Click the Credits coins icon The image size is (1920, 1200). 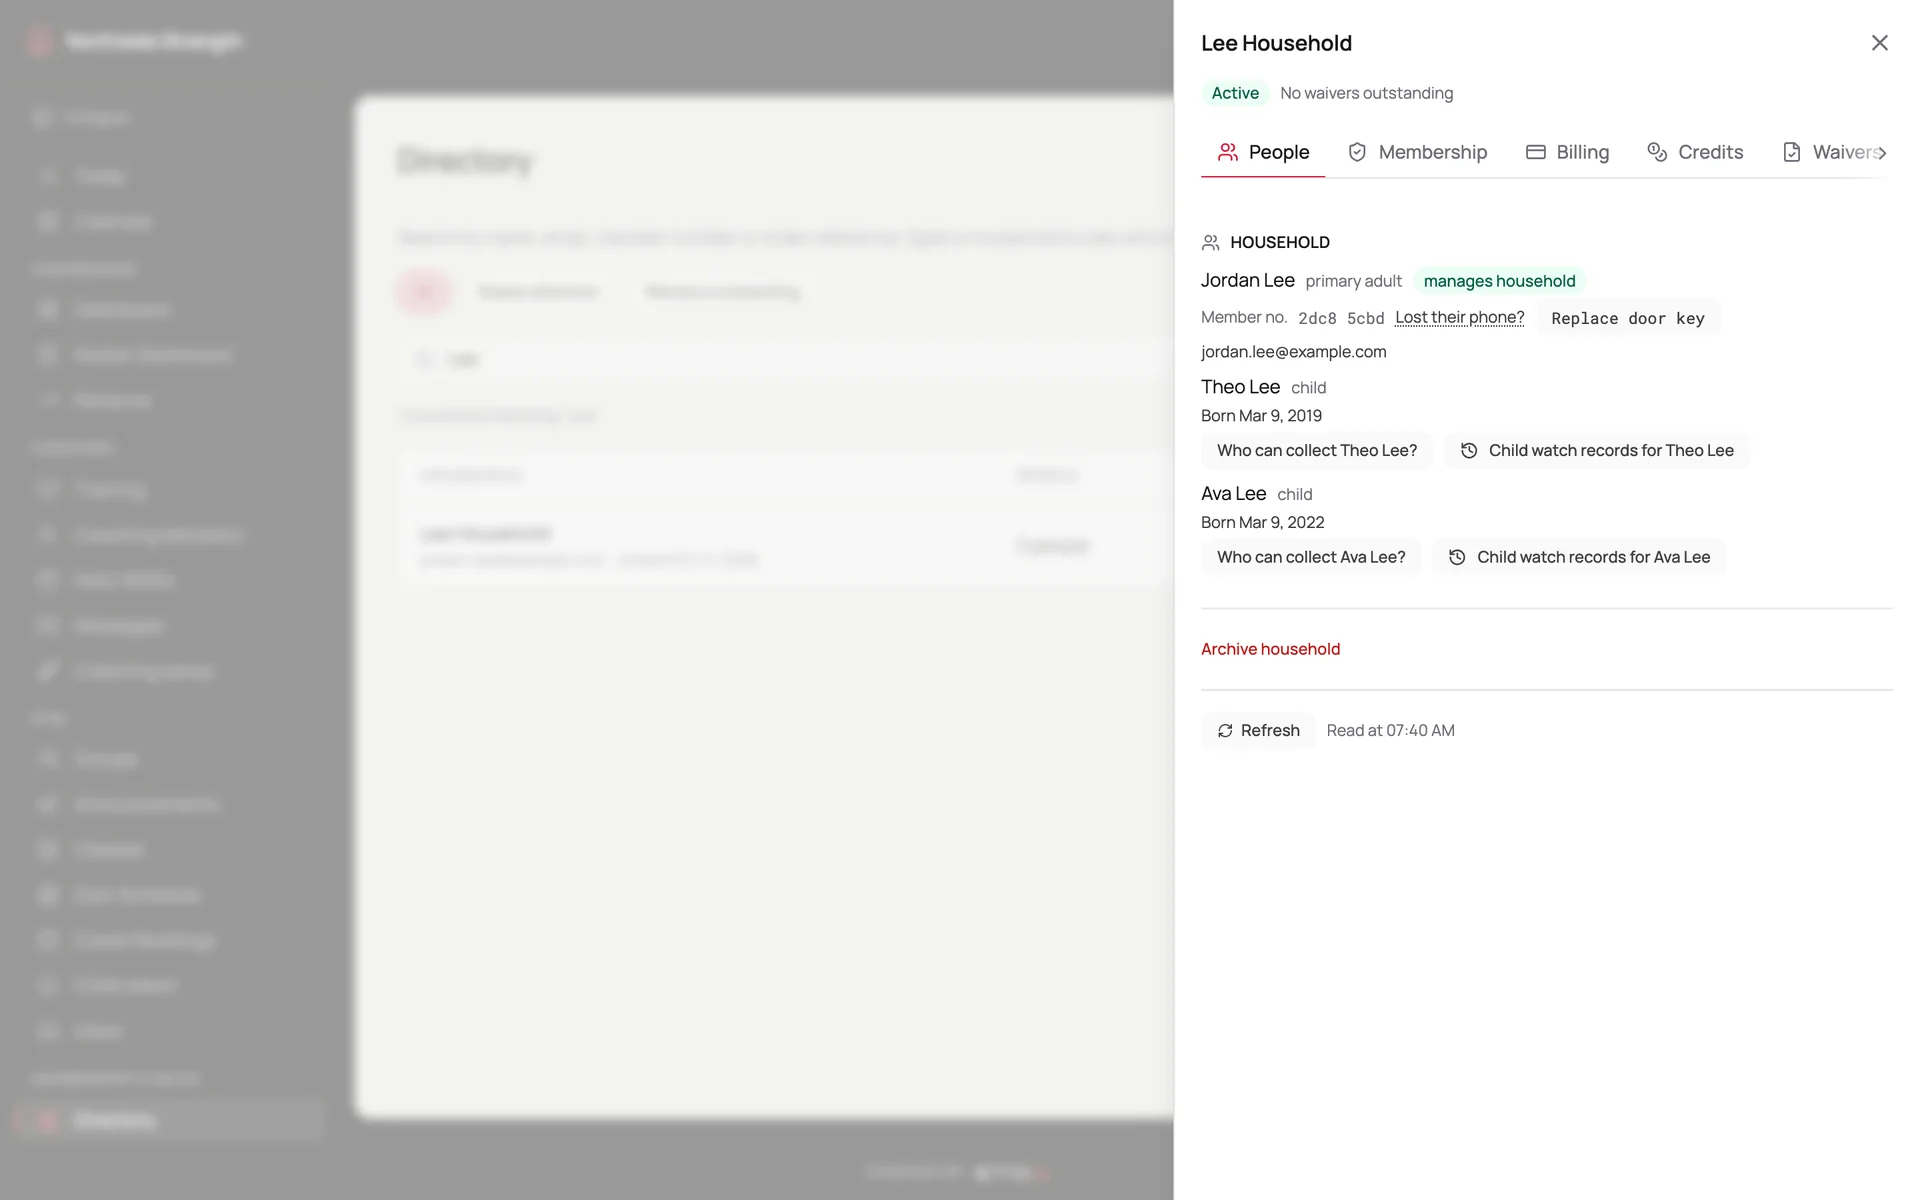point(1657,152)
